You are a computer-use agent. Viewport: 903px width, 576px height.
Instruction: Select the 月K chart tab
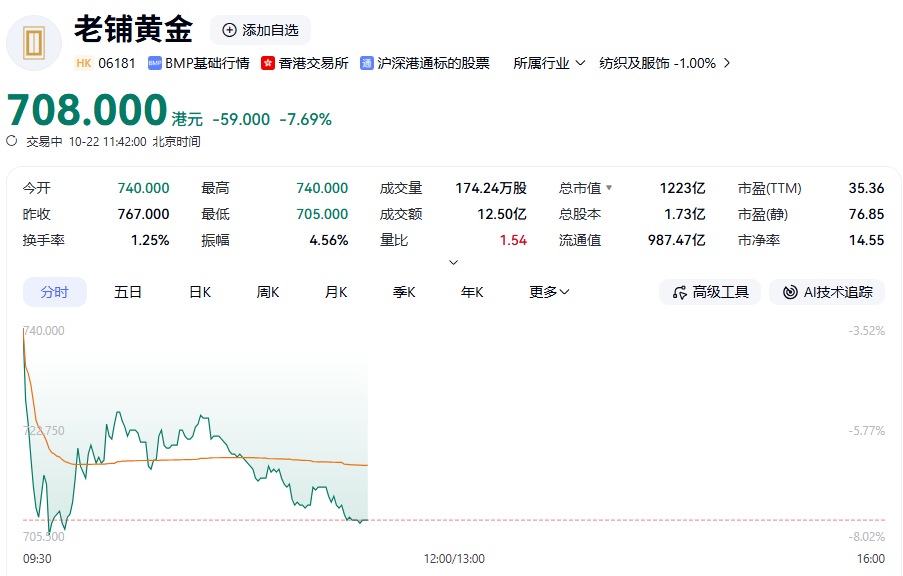coord(336,292)
